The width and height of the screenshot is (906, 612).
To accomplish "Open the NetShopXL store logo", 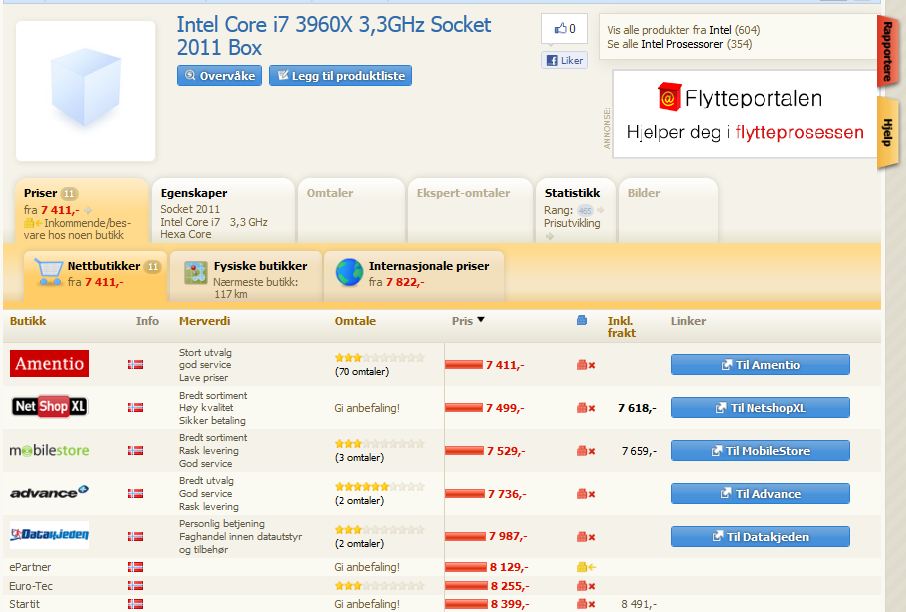I will 50,407.
